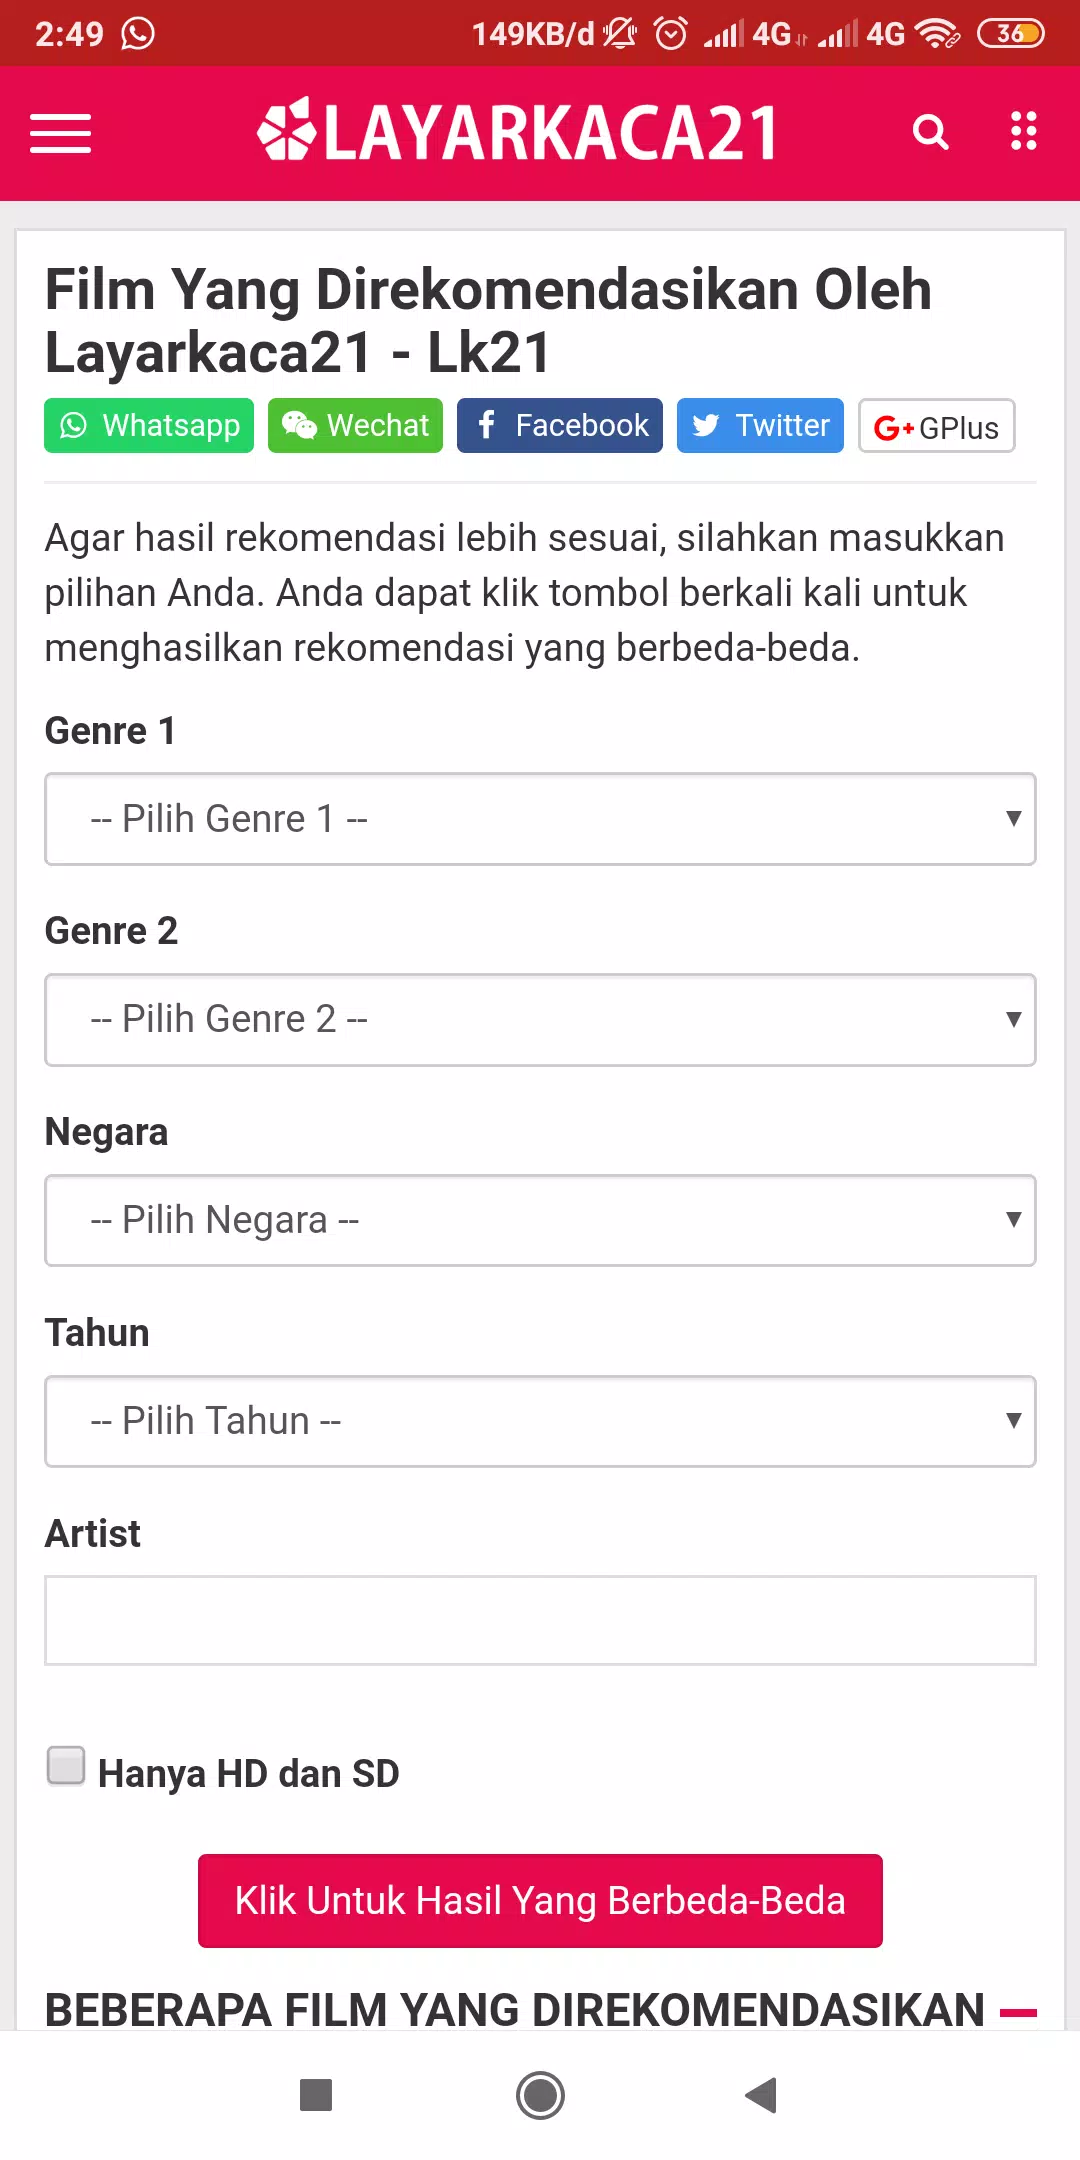Expand the Pilih Tahun year dropdown
Image resolution: width=1080 pixels, height=2160 pixels.
pos(540,1421)
